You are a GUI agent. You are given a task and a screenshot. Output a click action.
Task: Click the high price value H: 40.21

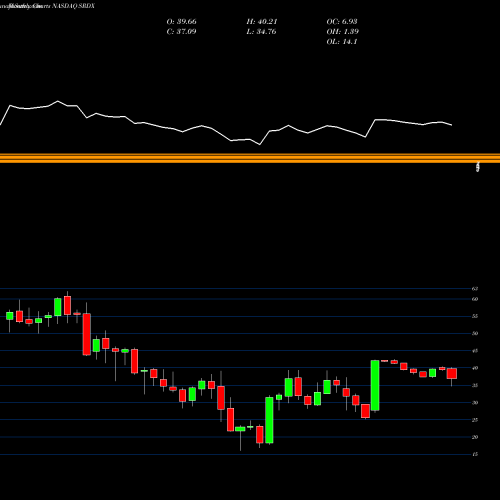[x=262, y=22]
